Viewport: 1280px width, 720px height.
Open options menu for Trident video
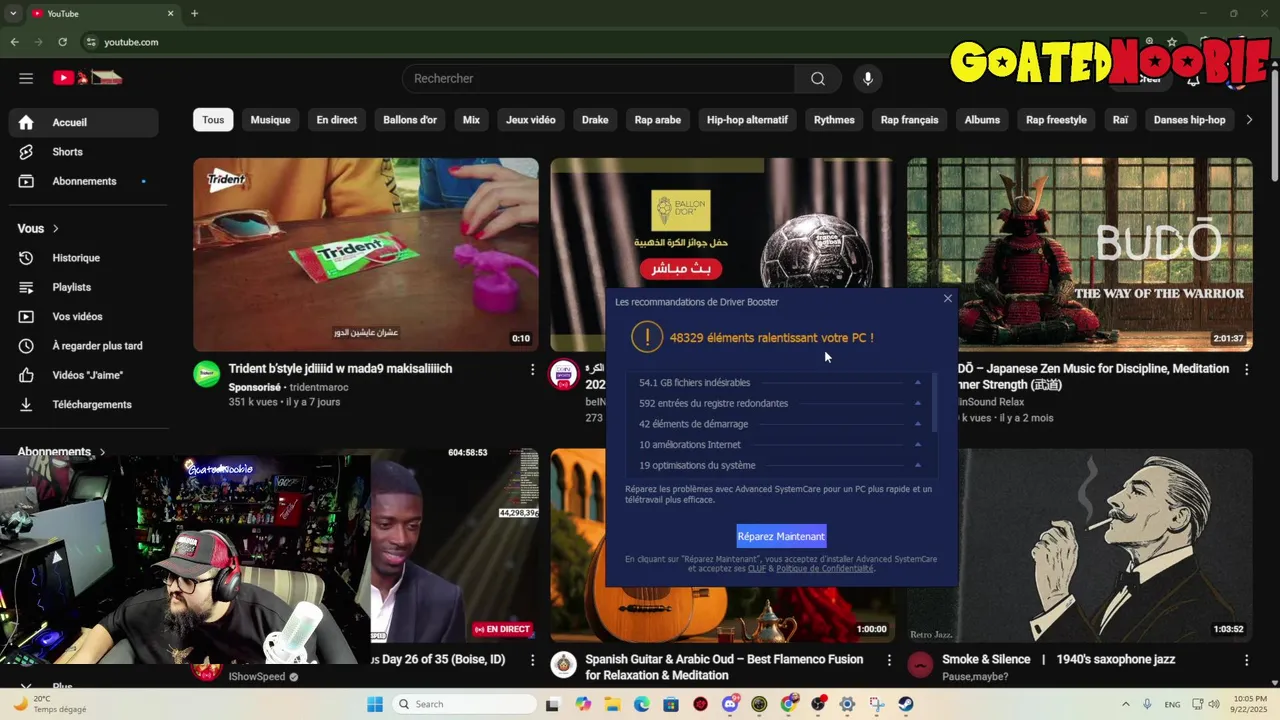point(532,370)
